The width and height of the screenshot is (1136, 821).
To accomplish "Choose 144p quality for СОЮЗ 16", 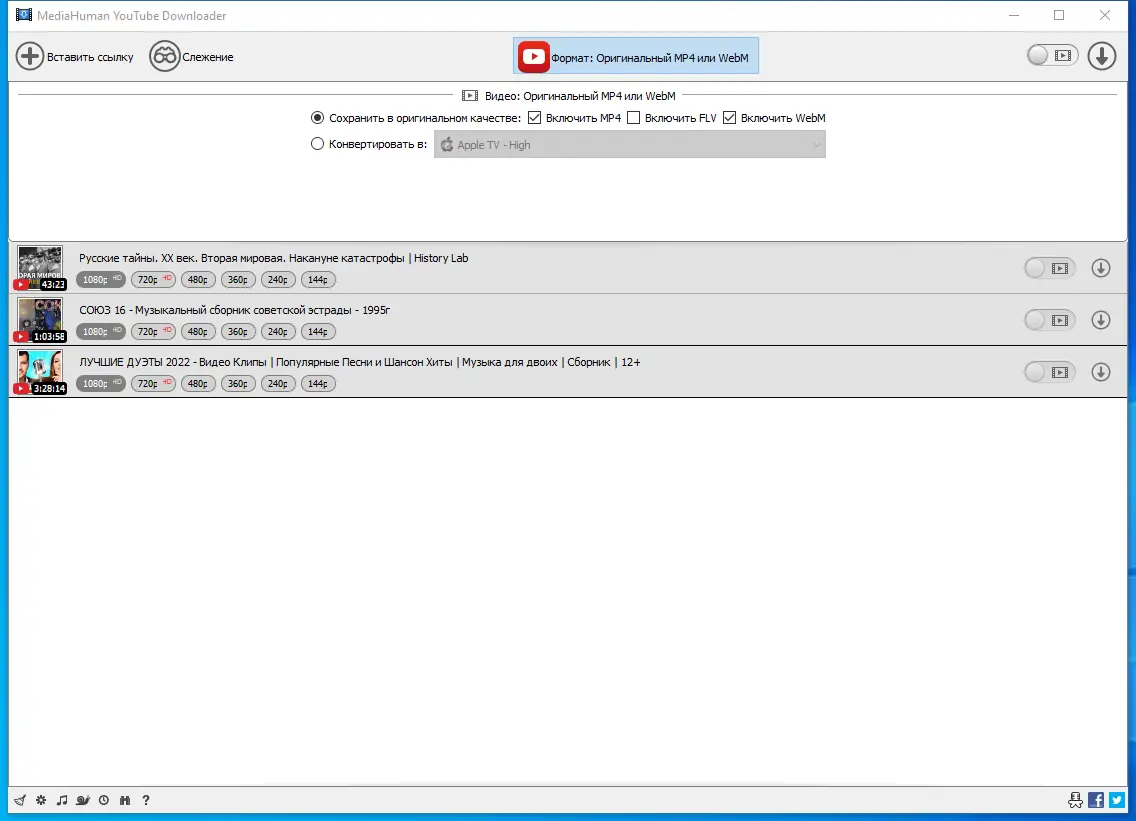I will tap(318, 332).
